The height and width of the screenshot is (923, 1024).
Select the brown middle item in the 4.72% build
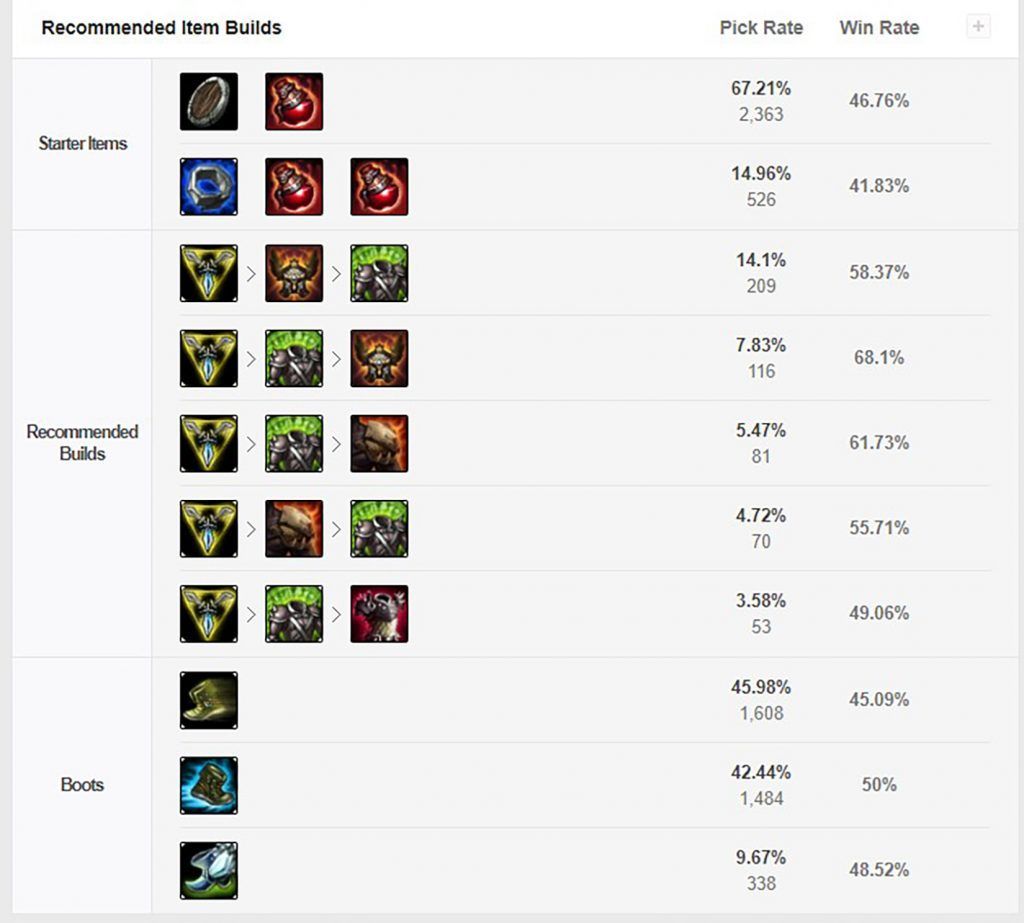click(294, 528)
